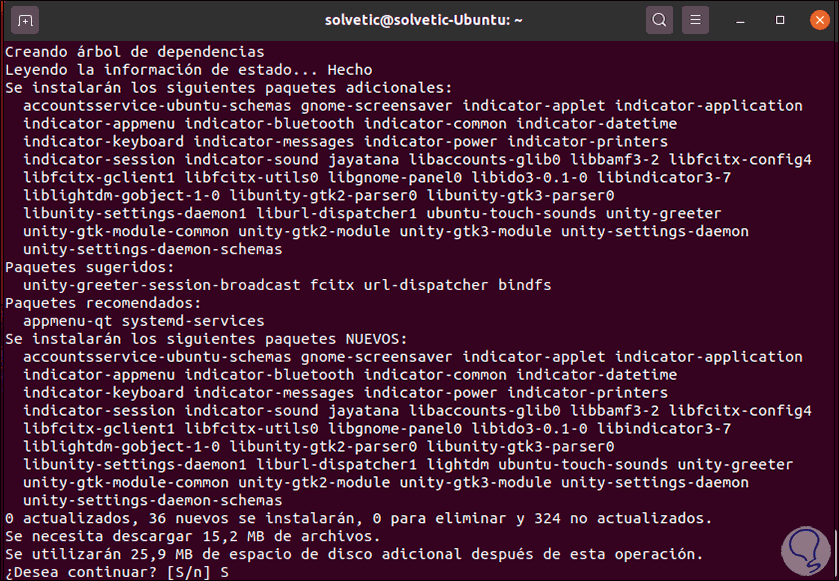Click the 'Paquetes sugeridos:' line
The image size is (839, 581).
(x=90, y=267)
